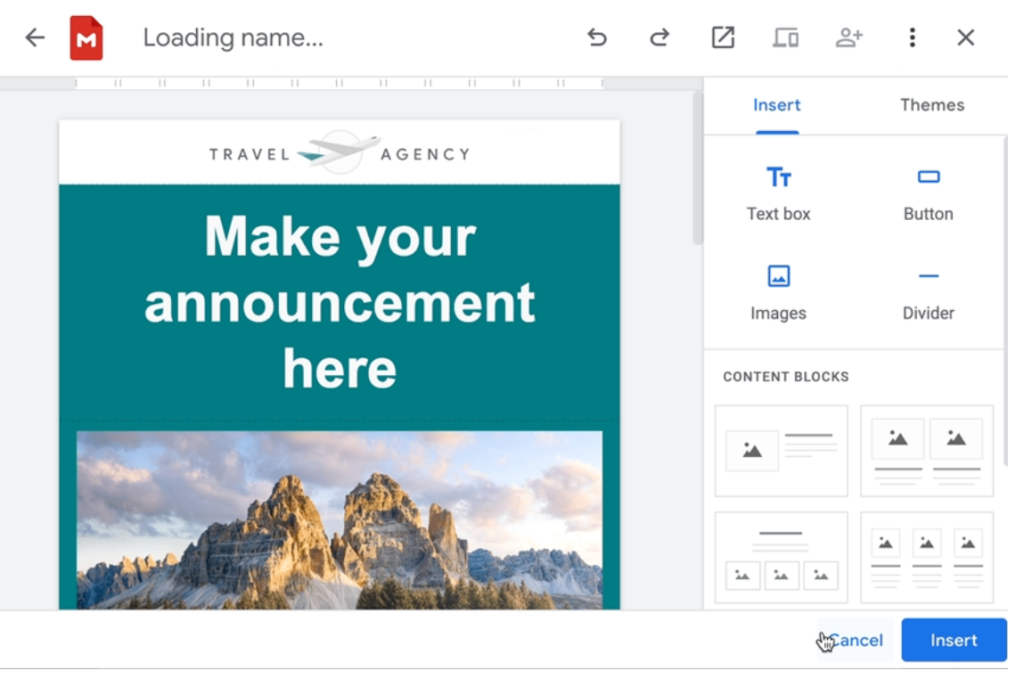Select image-left text-right content block
This screenshot has height=687, width=1024.
pyautogui.click(x=781, y=451)
